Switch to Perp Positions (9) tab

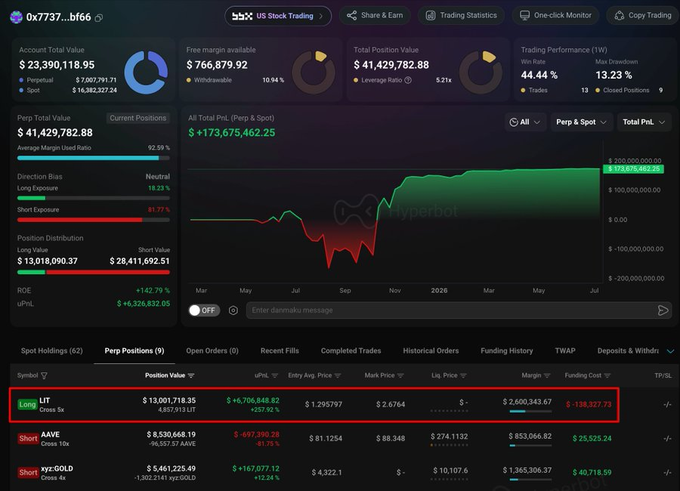[134, 350]
